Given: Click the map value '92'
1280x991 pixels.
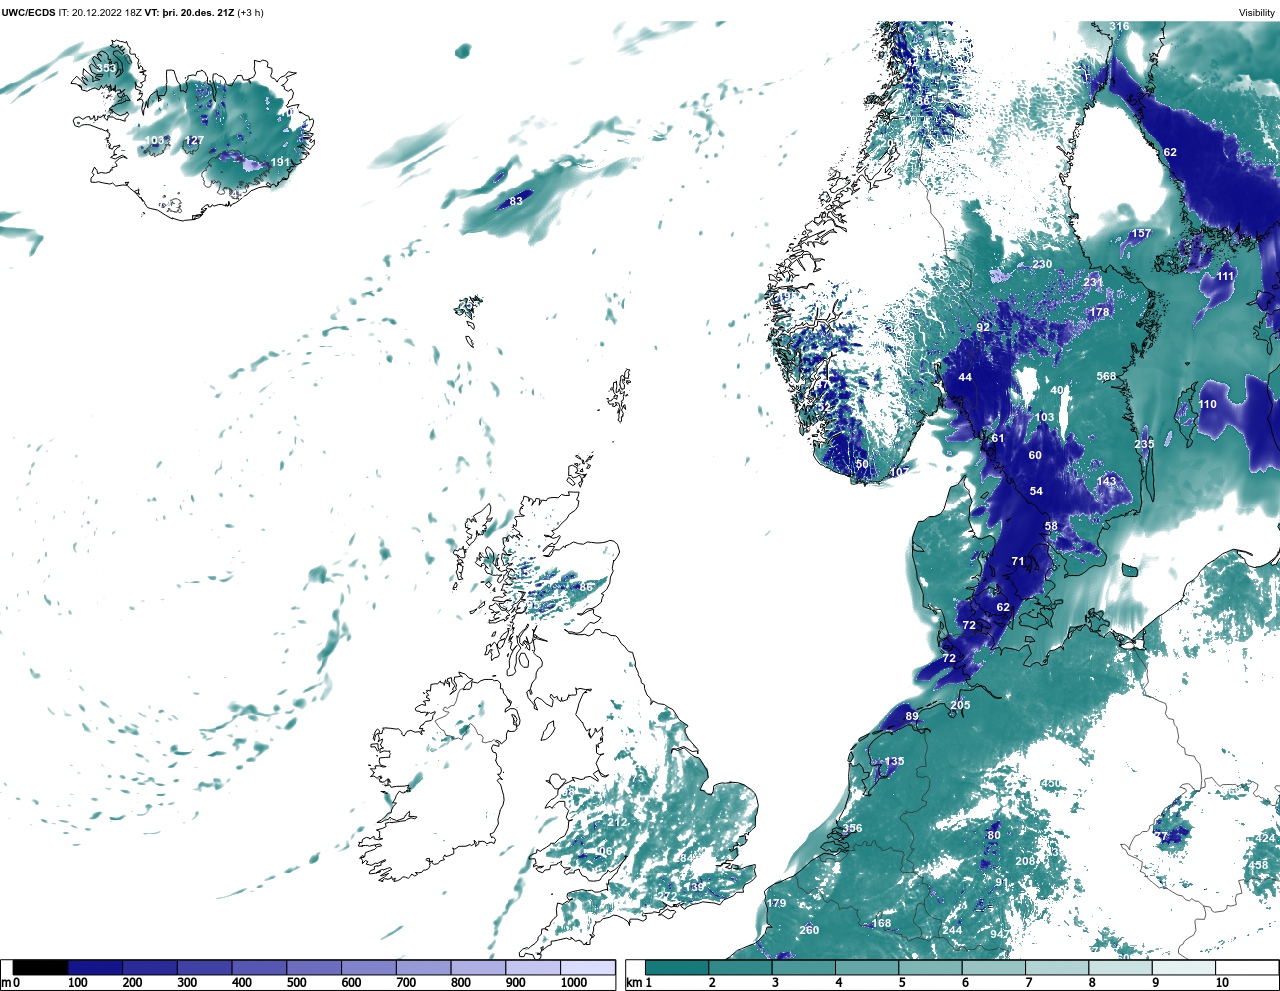Looking at the screenshot, I should click(x=983, y=327).
